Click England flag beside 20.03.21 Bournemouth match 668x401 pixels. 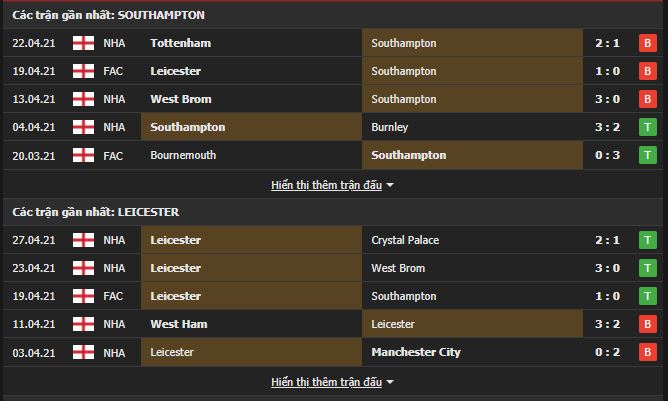(84, 155)
